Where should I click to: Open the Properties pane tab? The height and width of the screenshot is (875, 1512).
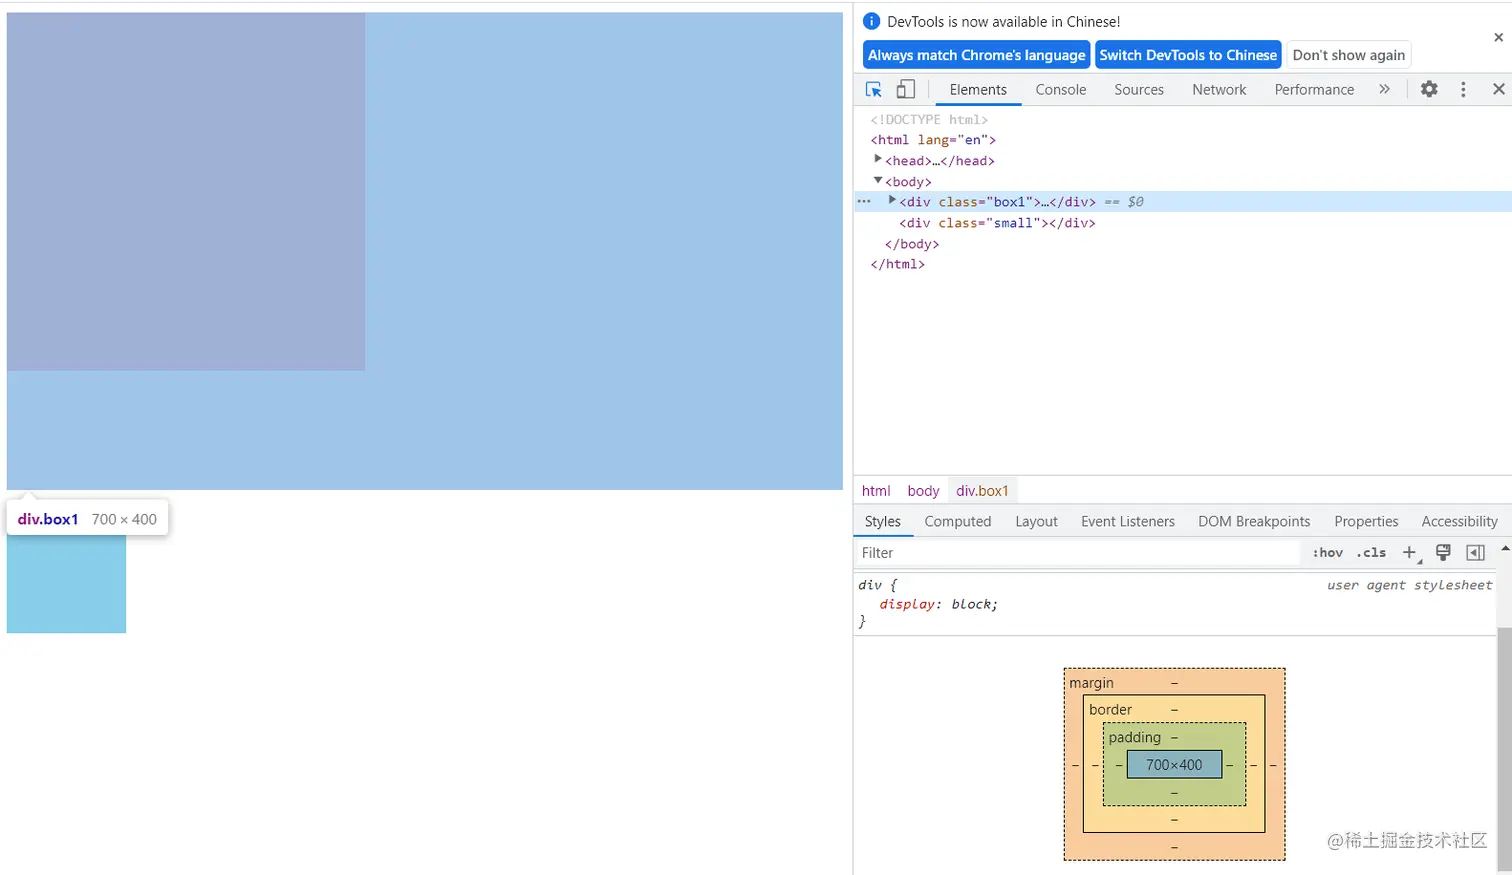(1366, 521)
